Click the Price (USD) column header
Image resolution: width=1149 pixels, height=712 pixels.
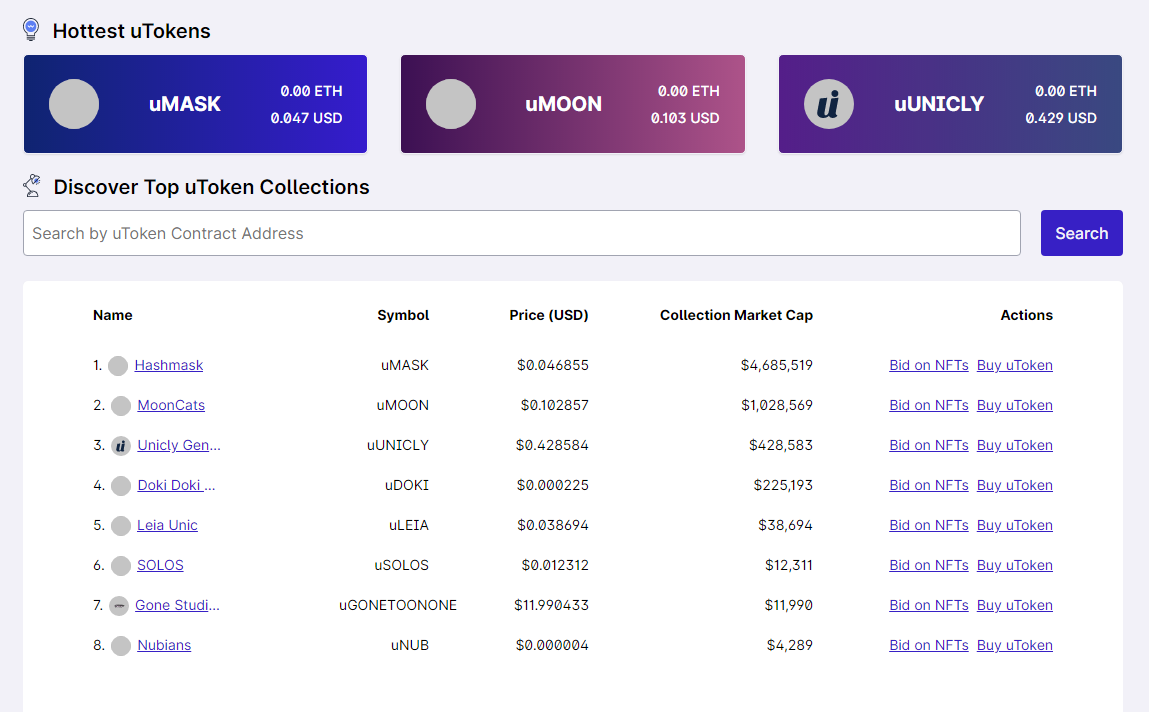(x=549, y=315)
